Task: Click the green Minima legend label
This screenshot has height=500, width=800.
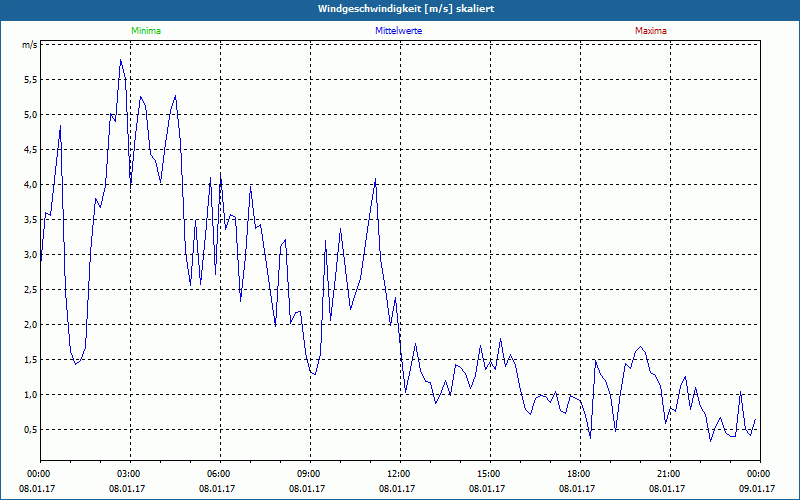Action: (146, 31)
